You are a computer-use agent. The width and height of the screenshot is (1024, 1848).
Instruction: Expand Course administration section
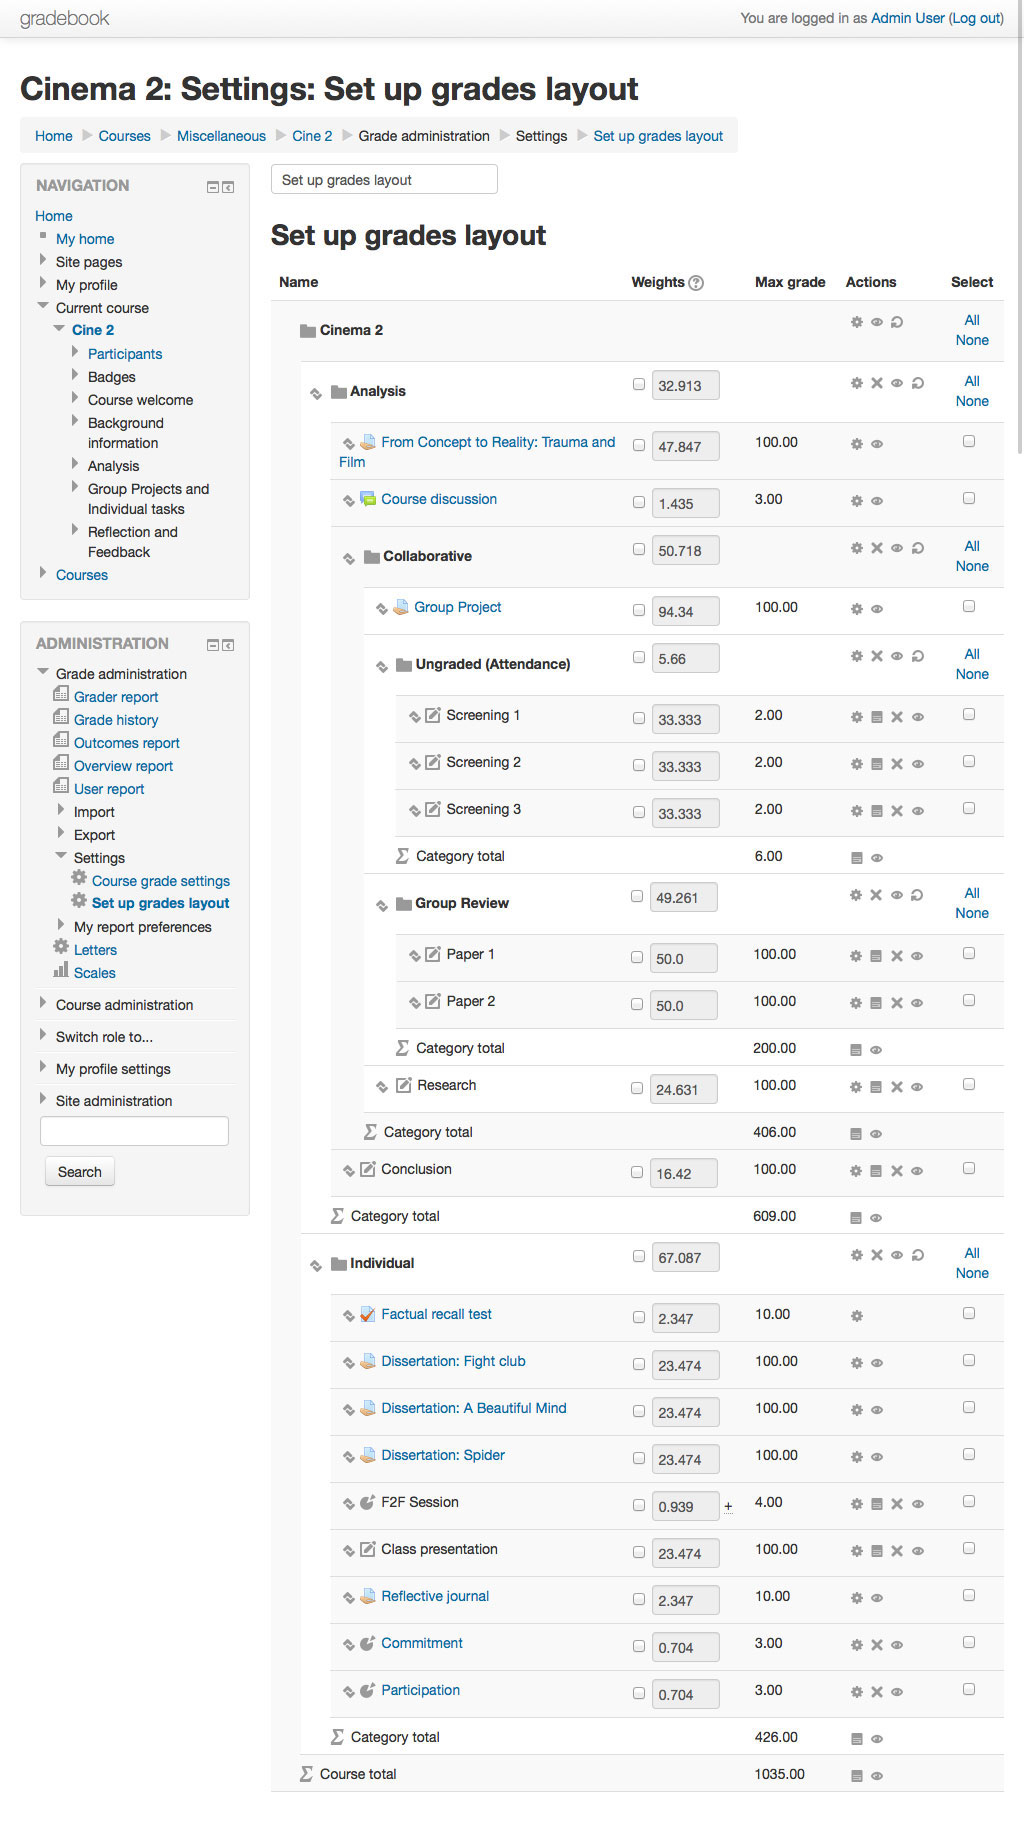pyautogui.click(x=42, y=1003)
